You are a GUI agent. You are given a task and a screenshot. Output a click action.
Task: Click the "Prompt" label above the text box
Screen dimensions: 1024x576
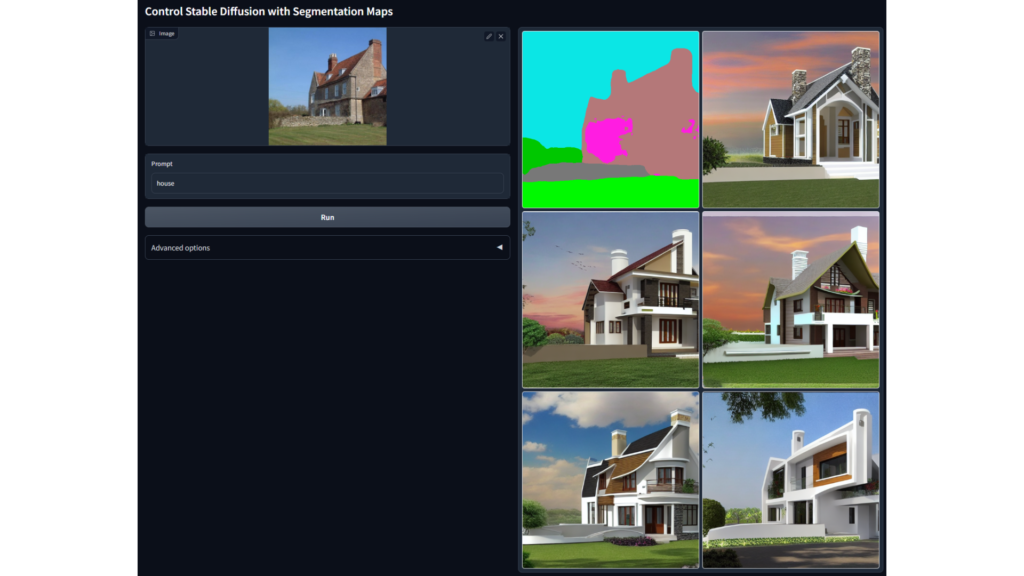pyautogui.click(x=162, y=164)
